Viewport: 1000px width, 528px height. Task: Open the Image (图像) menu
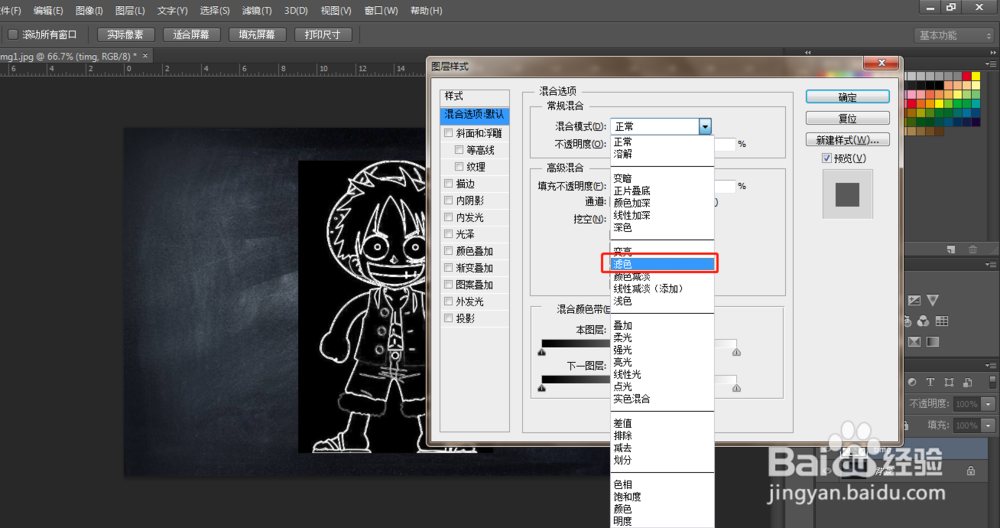coord(89,11)
